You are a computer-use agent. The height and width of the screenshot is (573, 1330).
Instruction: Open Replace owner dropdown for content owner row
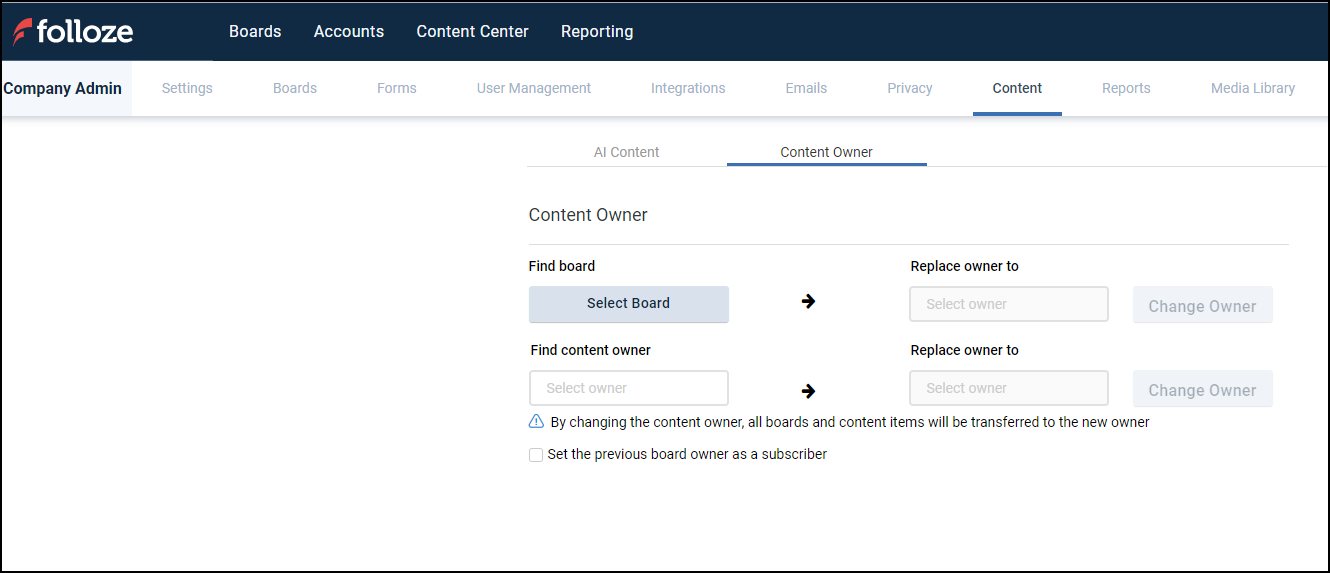point(1008,388)
